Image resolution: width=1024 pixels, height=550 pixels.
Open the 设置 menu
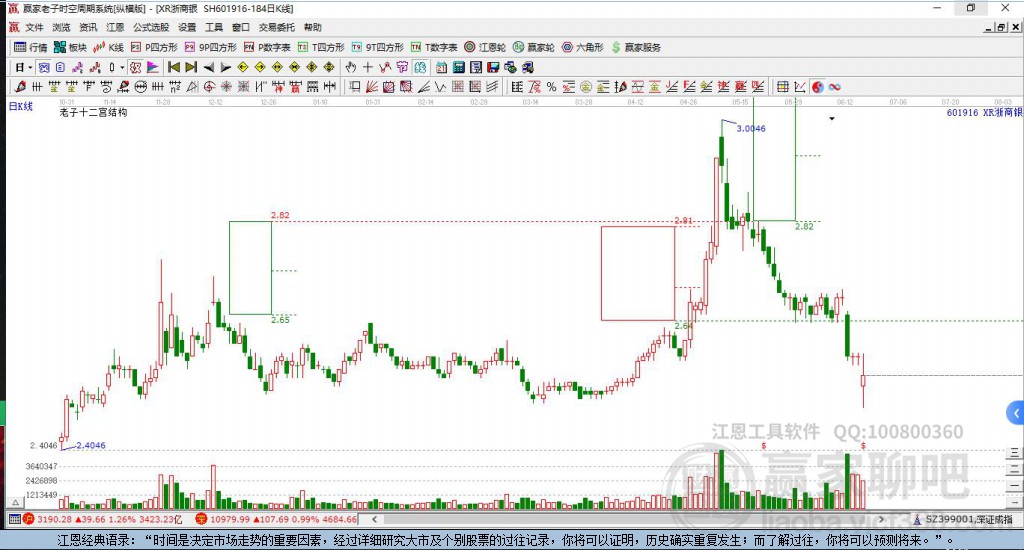point(187,27)
